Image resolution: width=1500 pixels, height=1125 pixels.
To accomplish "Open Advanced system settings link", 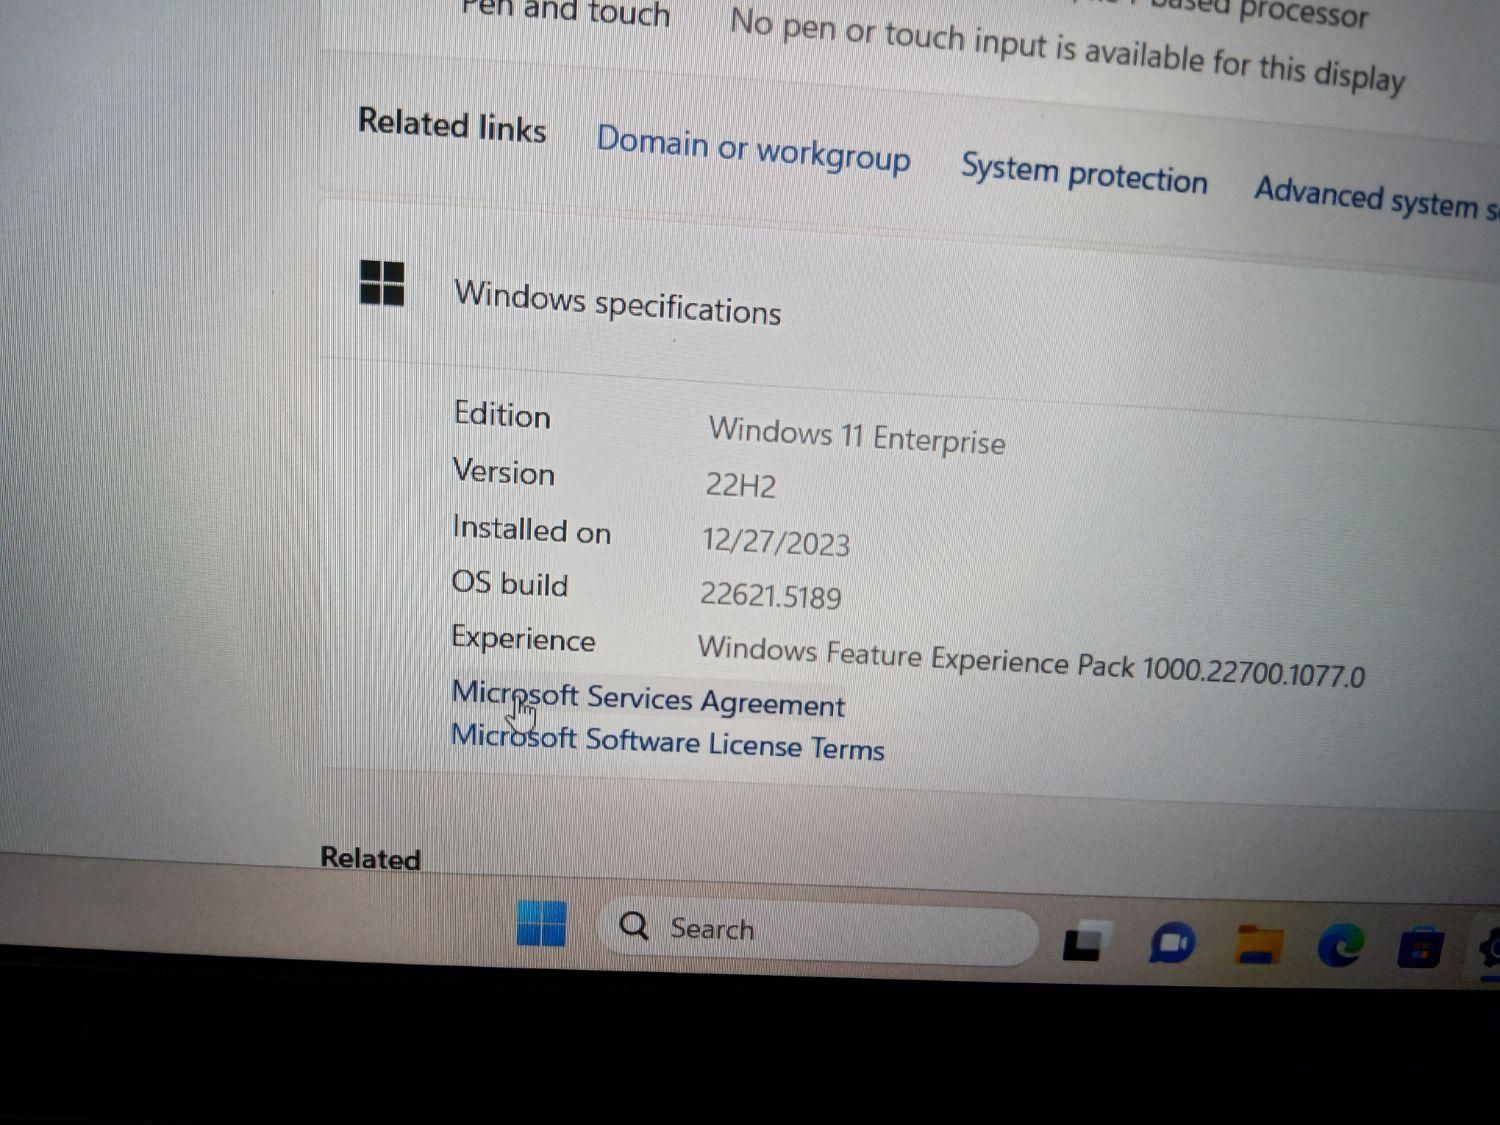I will pyautogui.click(x=1376, y=198).
